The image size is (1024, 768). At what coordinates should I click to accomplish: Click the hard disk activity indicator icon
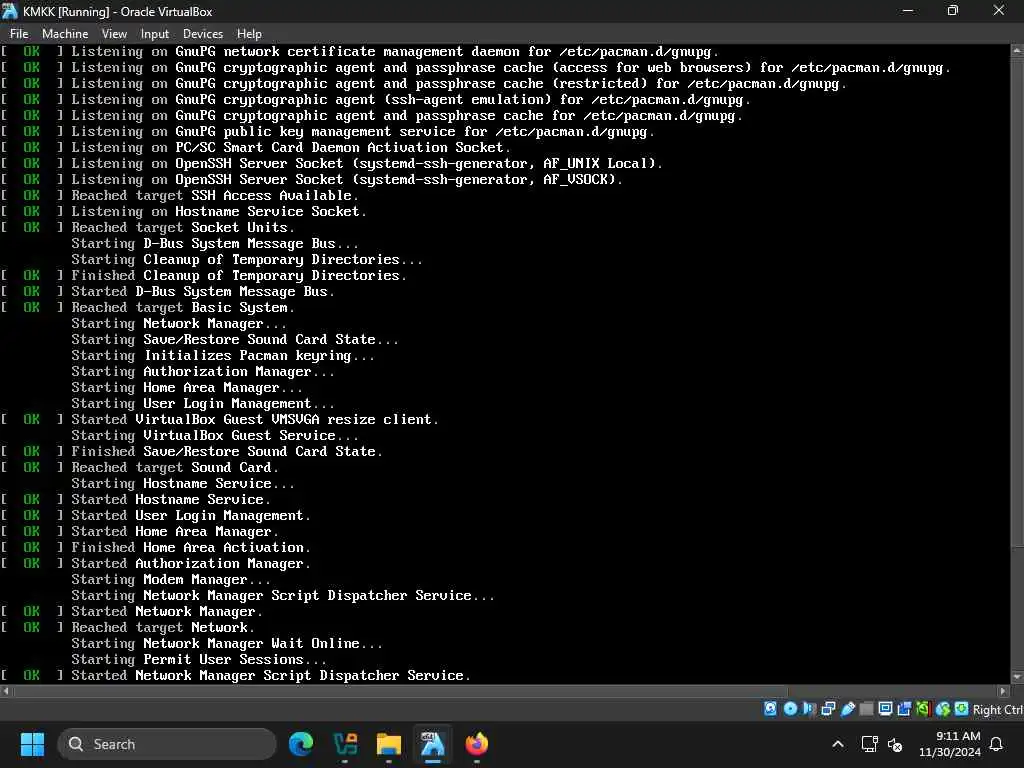click(770, 709)
